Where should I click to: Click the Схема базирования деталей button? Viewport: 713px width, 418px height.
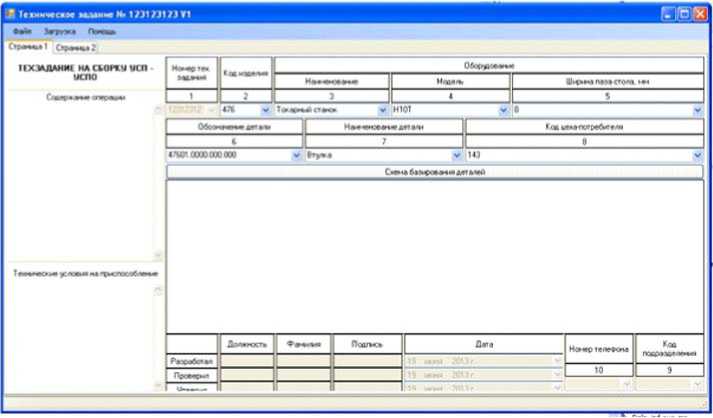(435, 172)
